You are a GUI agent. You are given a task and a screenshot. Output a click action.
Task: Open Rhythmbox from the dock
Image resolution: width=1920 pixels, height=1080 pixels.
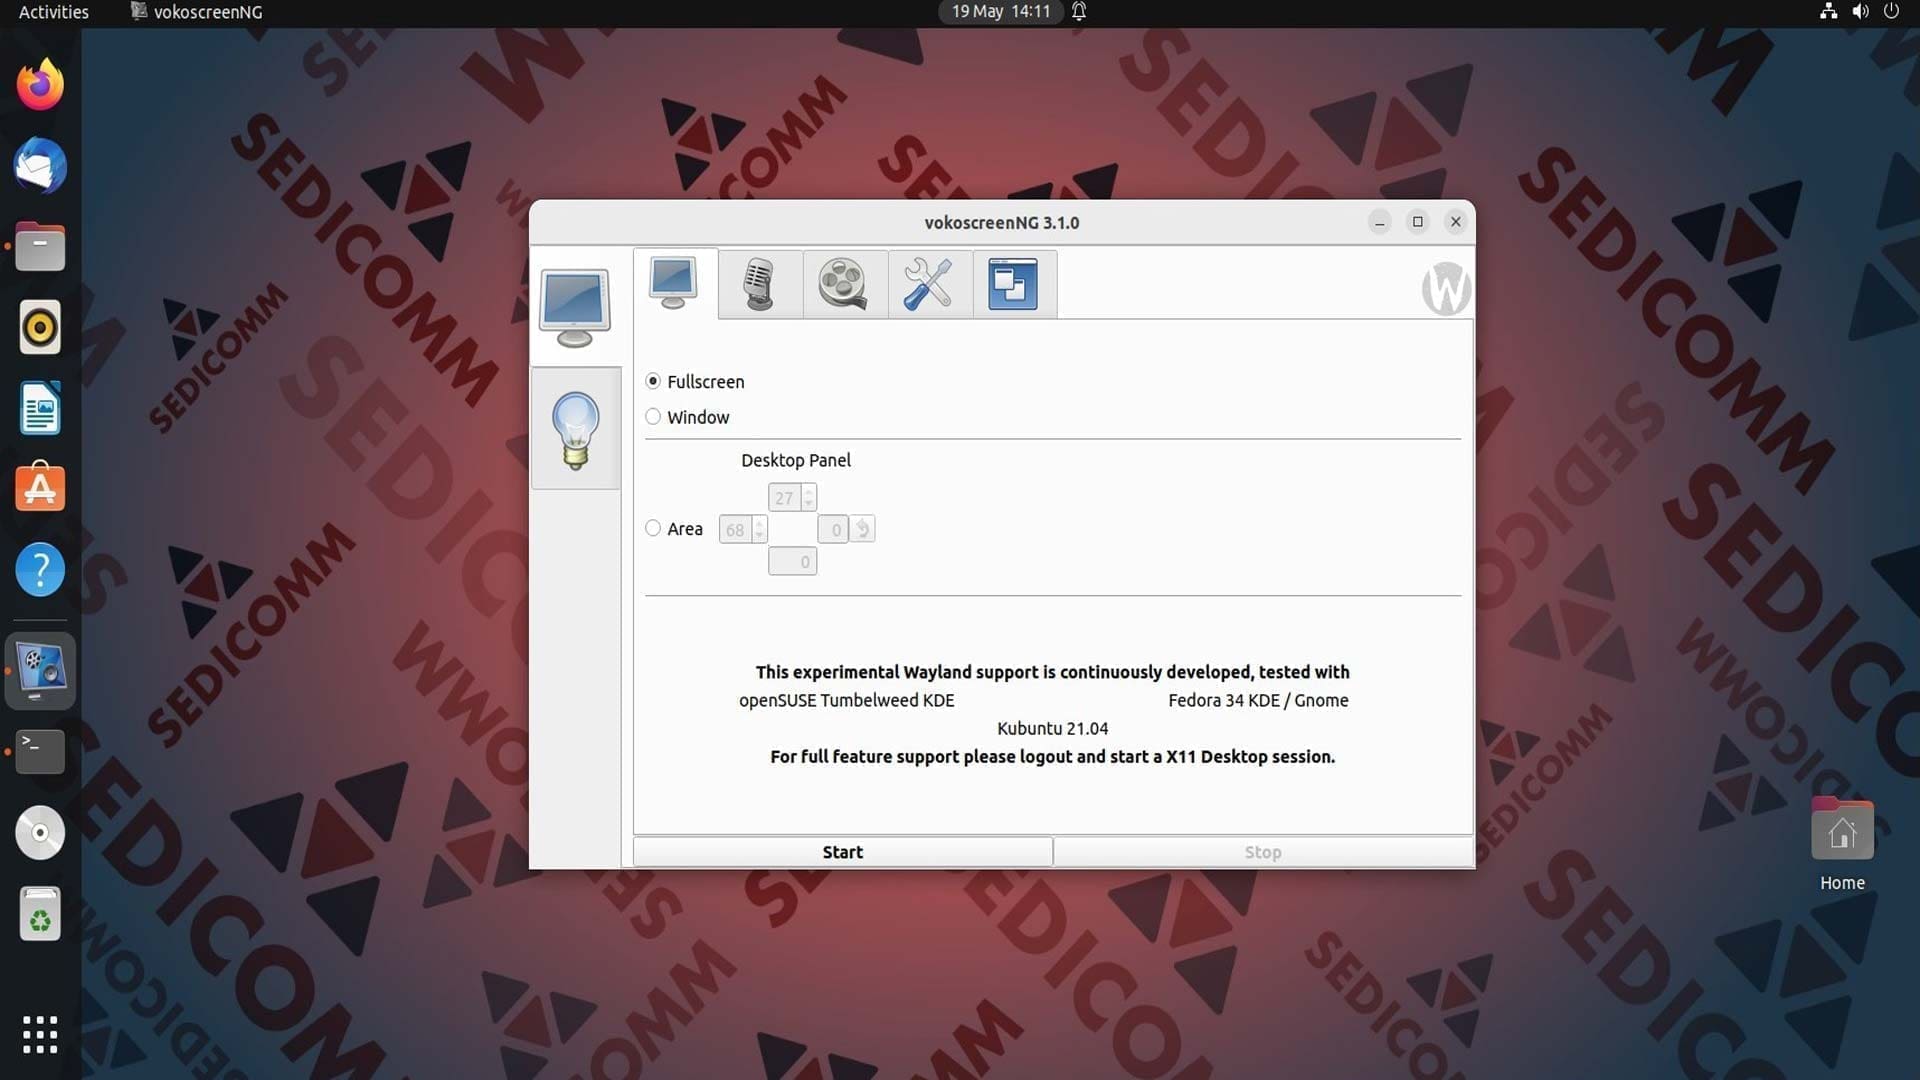pyautogui.click(x=40, y=327)
